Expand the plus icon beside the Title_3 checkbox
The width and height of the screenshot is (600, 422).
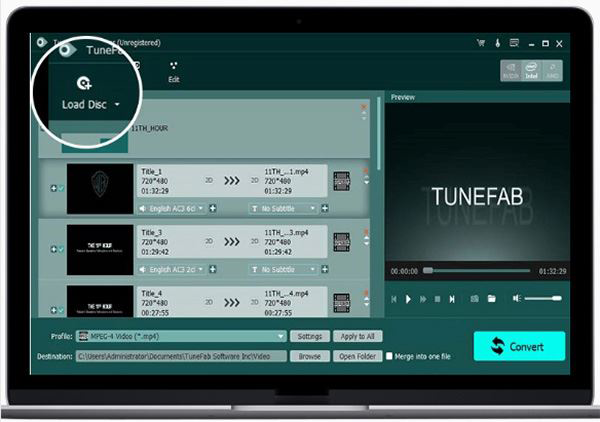click(54, 249)
